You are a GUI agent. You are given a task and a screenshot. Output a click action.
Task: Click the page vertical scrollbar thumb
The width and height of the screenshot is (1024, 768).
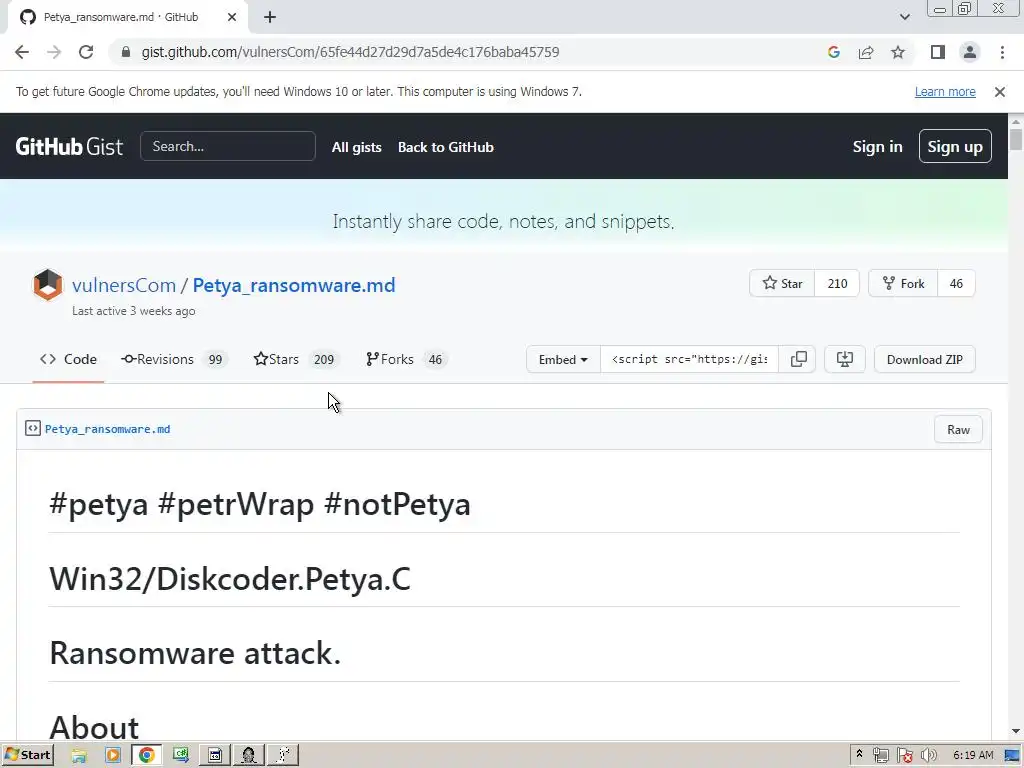tap(1016, 139)
